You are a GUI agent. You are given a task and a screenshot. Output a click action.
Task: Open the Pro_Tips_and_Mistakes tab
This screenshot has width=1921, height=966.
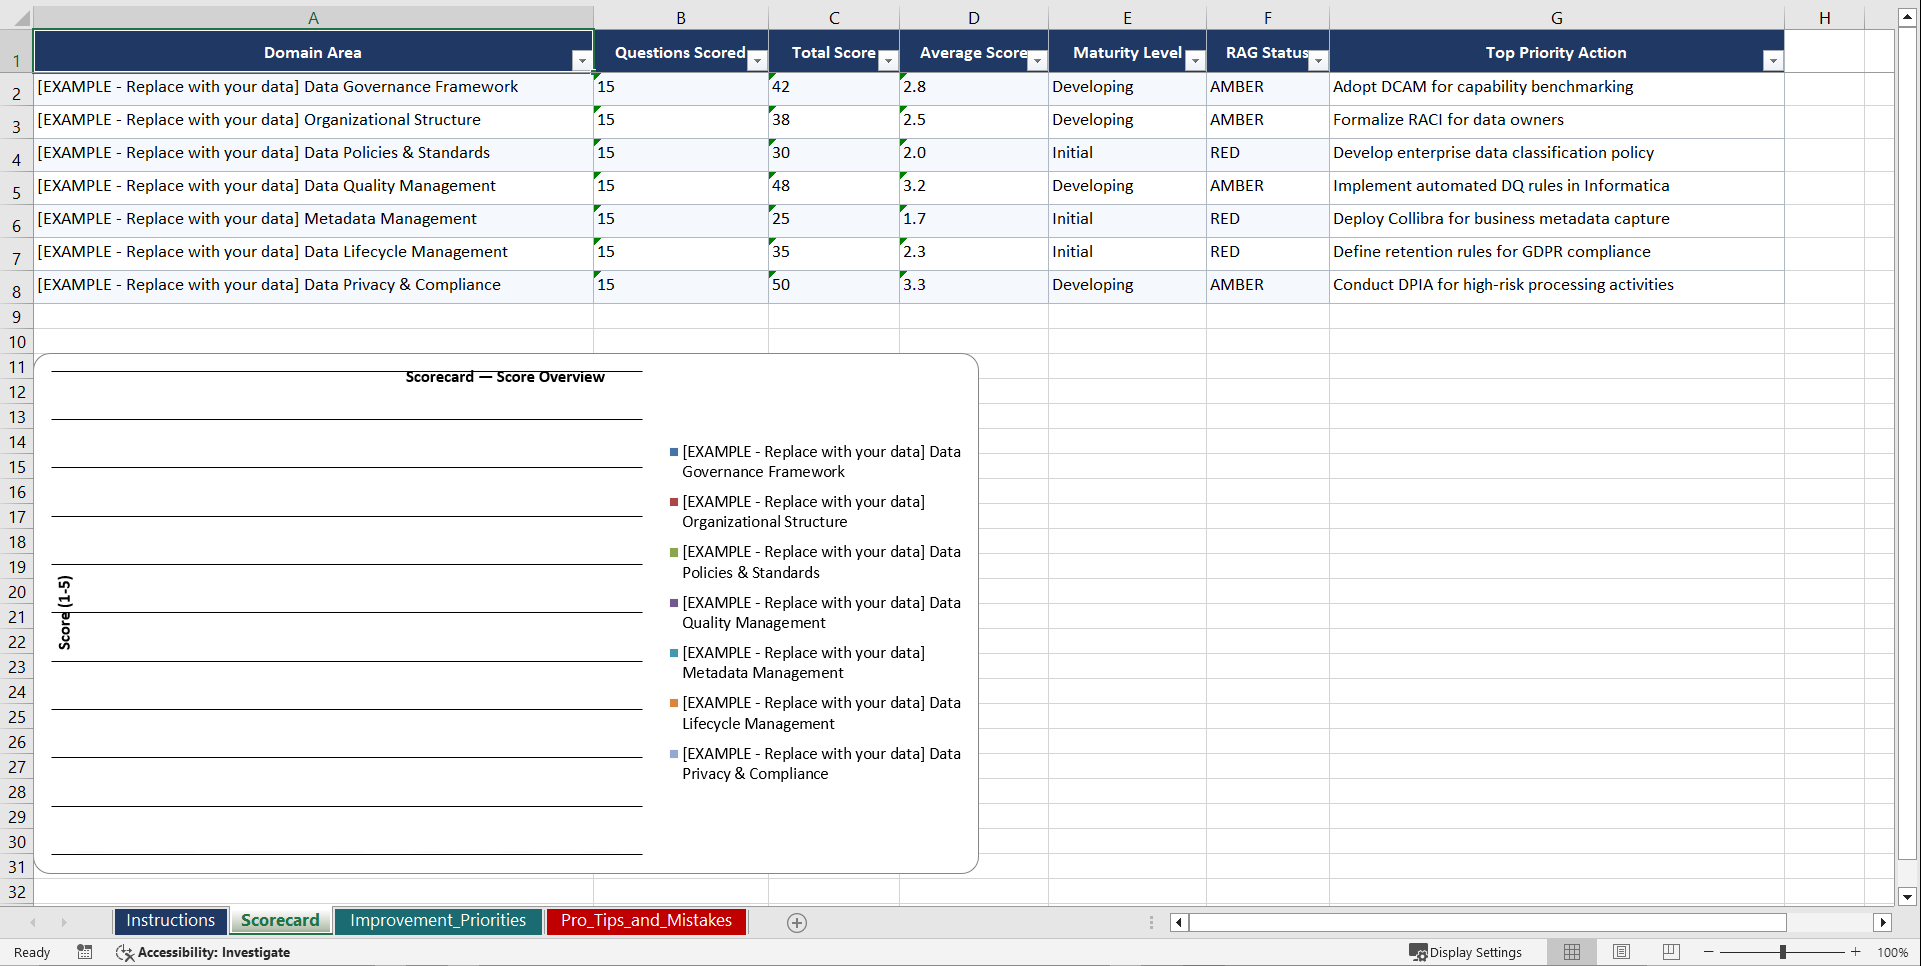tap(646, 920)
